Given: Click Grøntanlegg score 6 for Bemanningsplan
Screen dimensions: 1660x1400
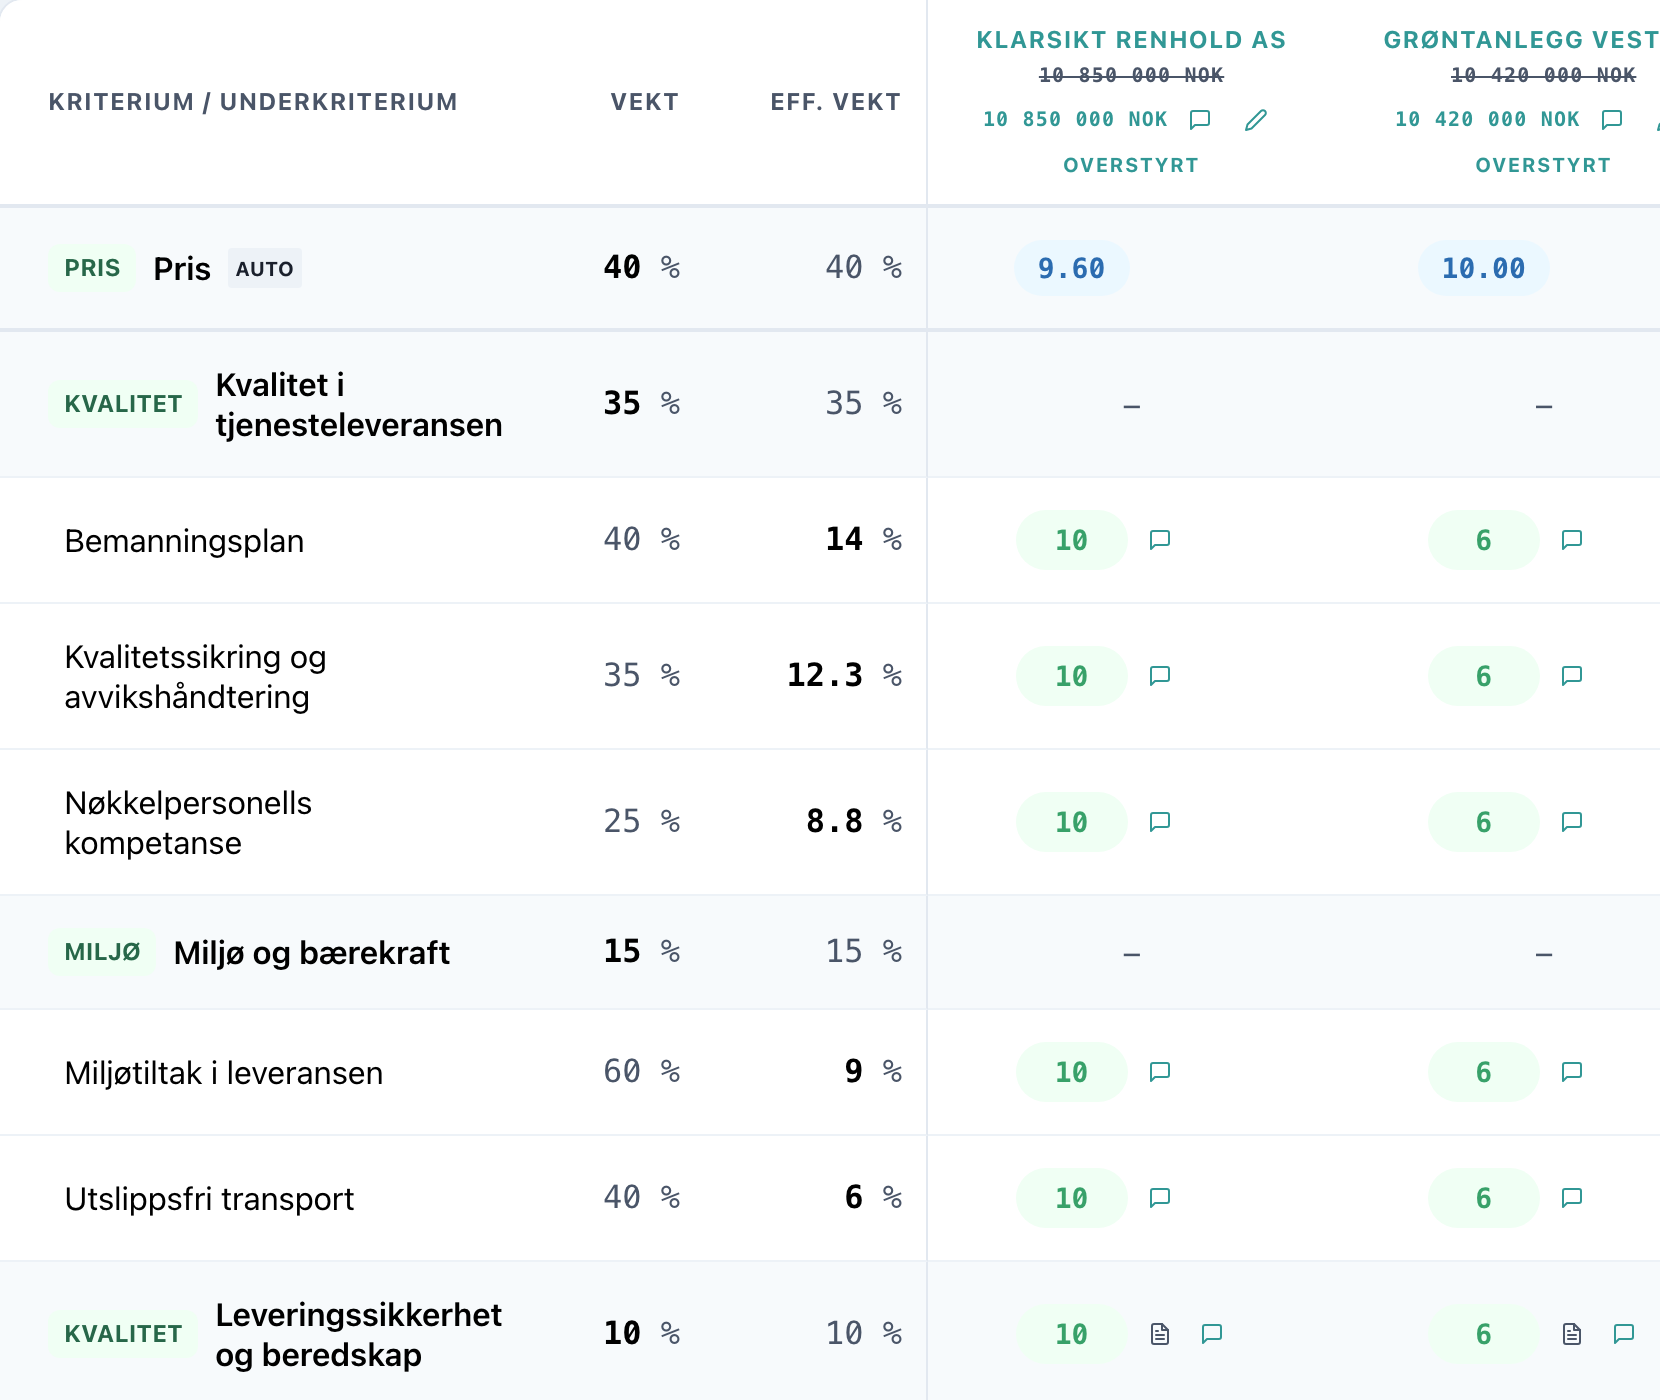Looking at the screenshot, I should pyautogui.click(x=1484, y=540).
